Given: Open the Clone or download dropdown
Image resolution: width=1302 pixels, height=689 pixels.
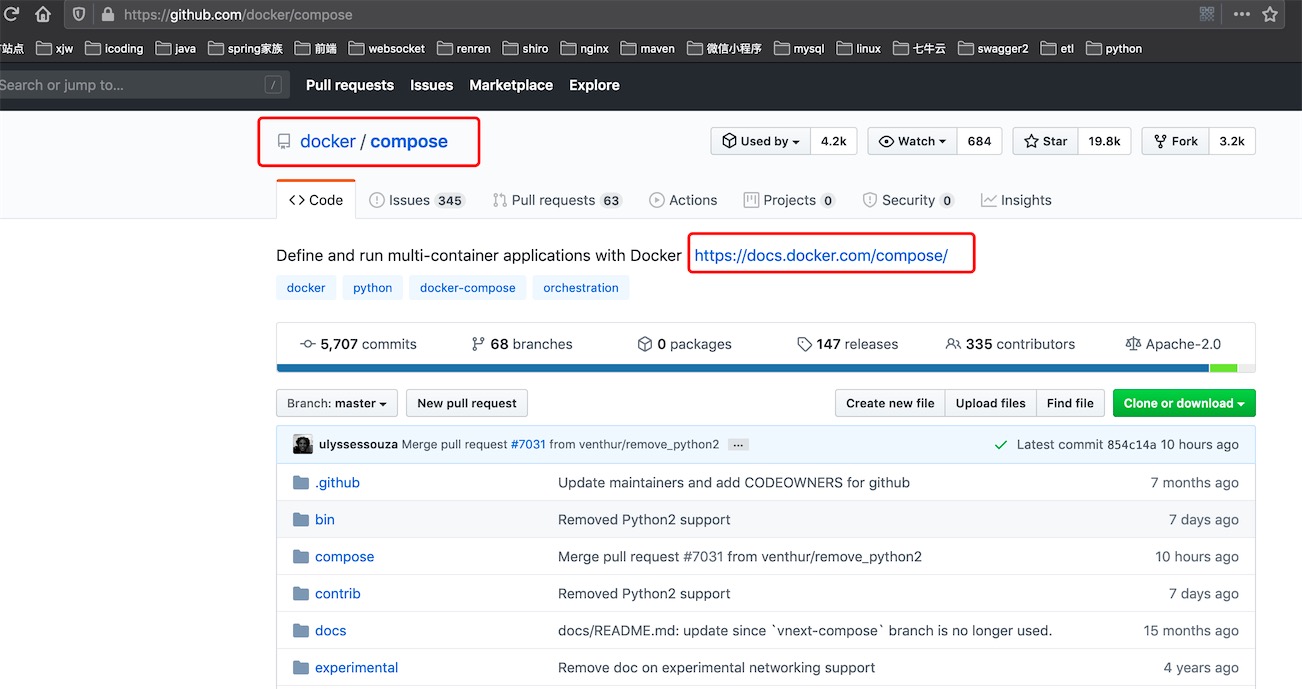Looking at the screenshot, I should pyautogui.click(x=1184, y=403).
